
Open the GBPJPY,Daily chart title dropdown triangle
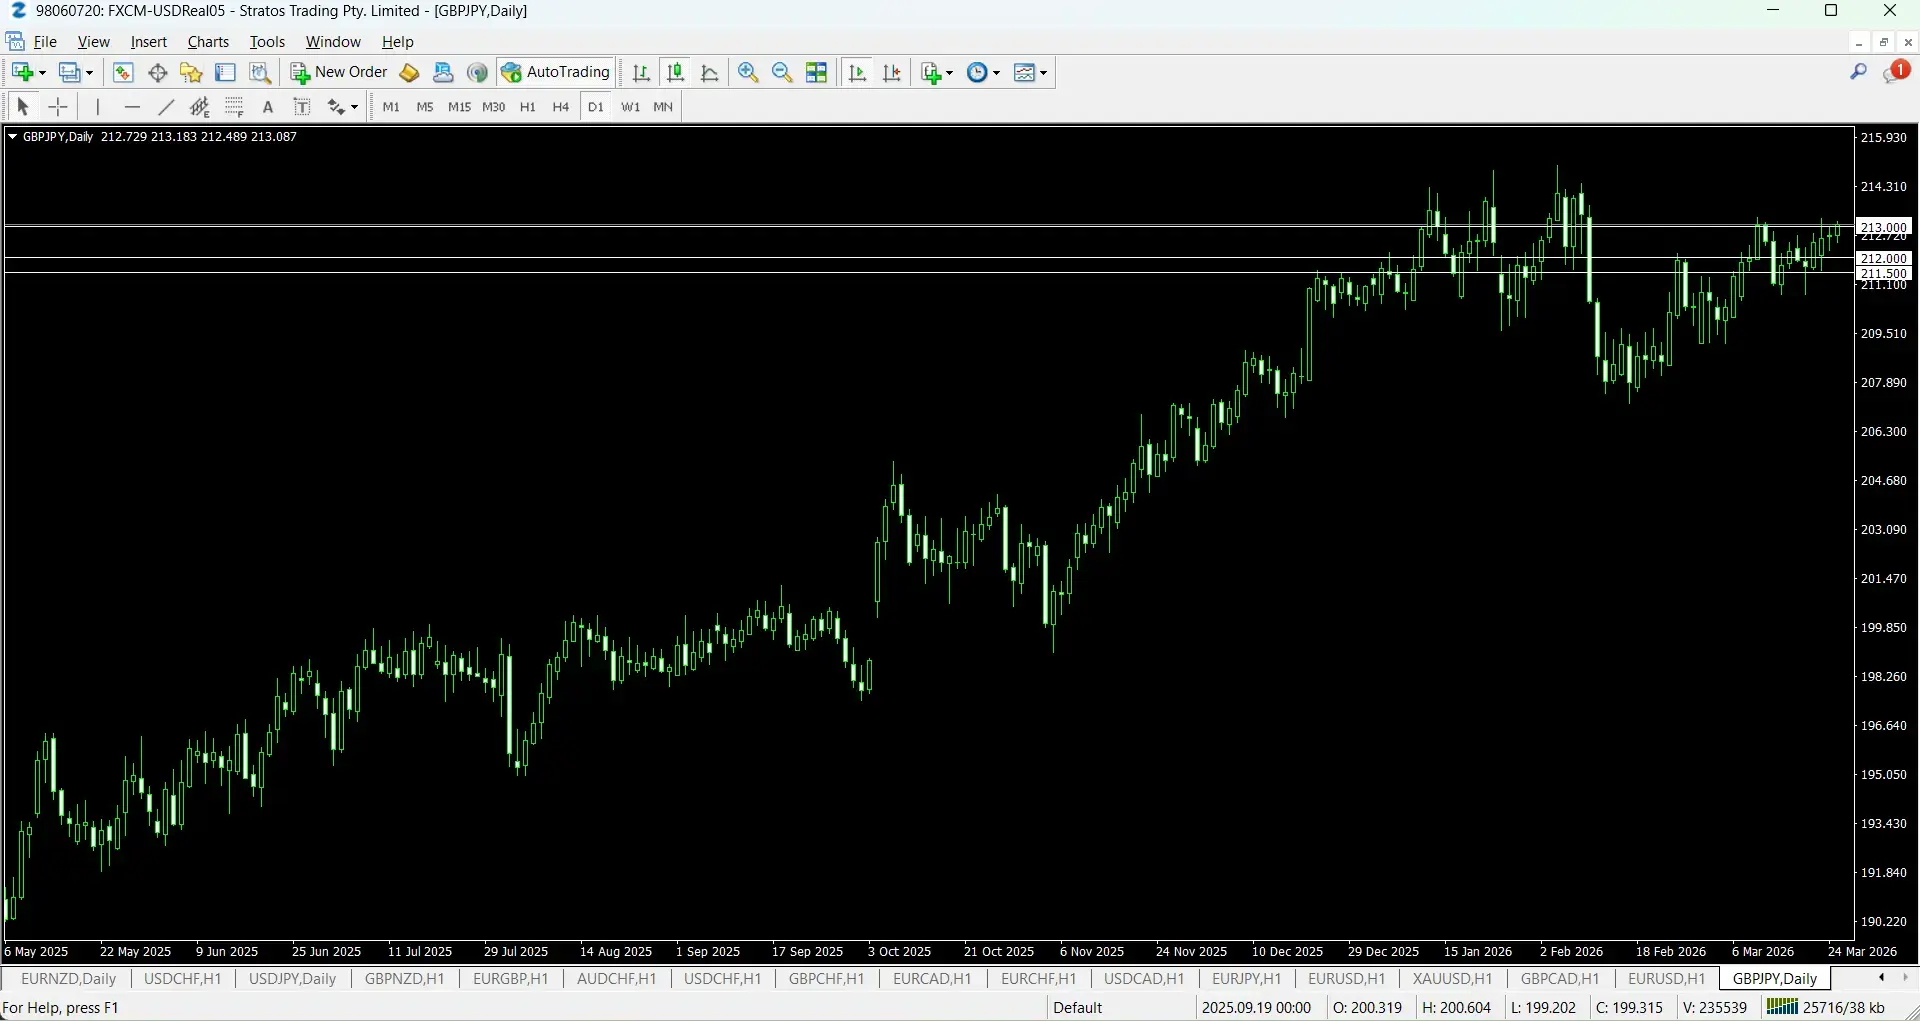point(12,137)
